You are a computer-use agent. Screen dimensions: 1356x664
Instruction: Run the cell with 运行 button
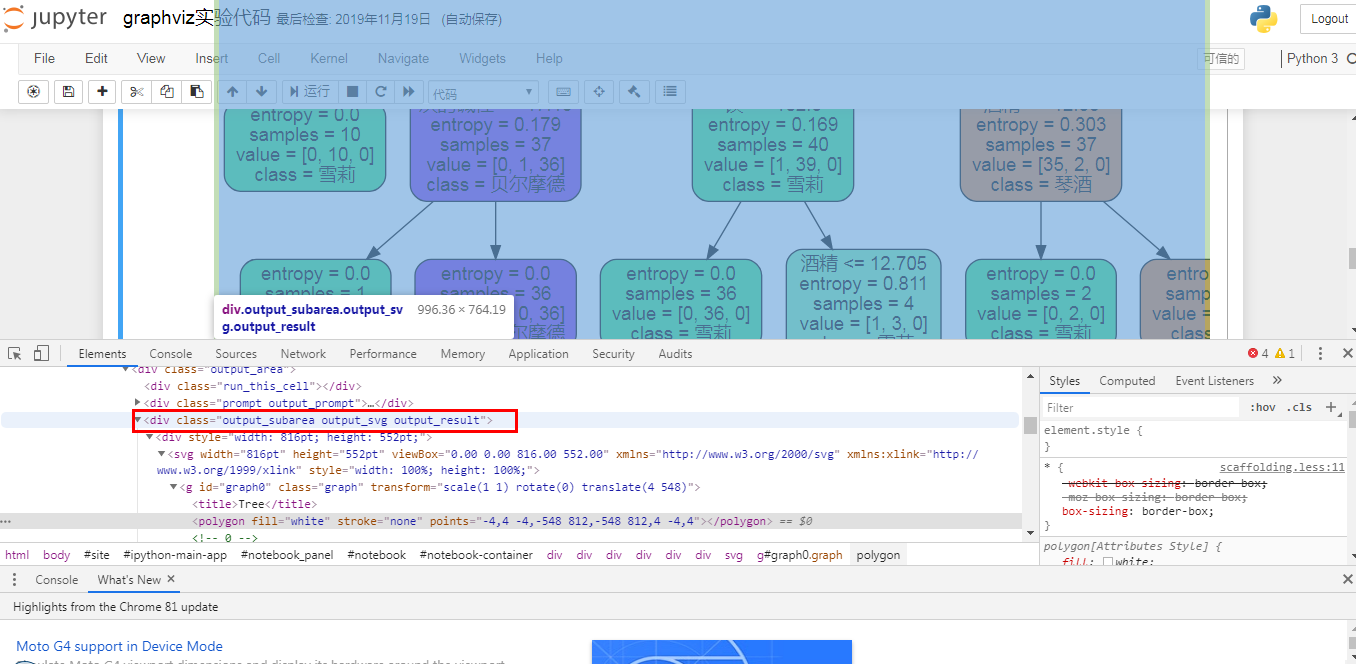[x=310, y=91]
